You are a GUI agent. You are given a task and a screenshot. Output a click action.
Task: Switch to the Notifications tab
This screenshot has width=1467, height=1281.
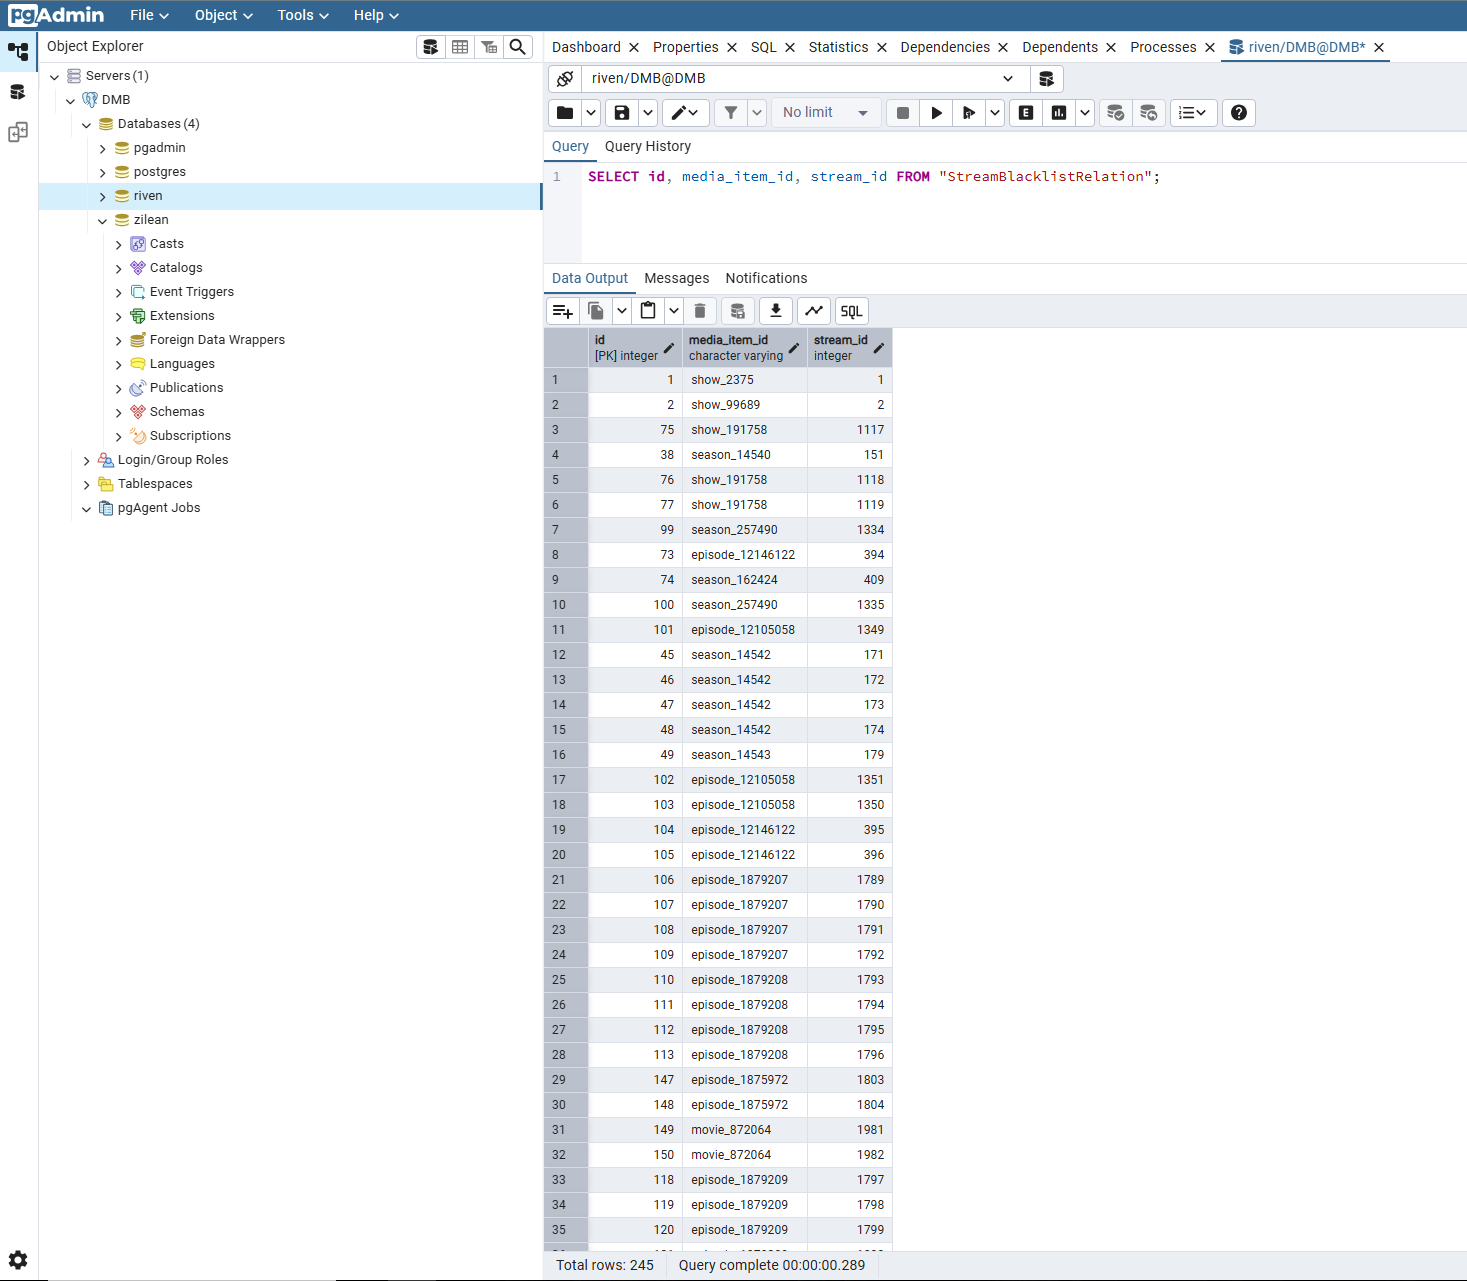point(766,278)
